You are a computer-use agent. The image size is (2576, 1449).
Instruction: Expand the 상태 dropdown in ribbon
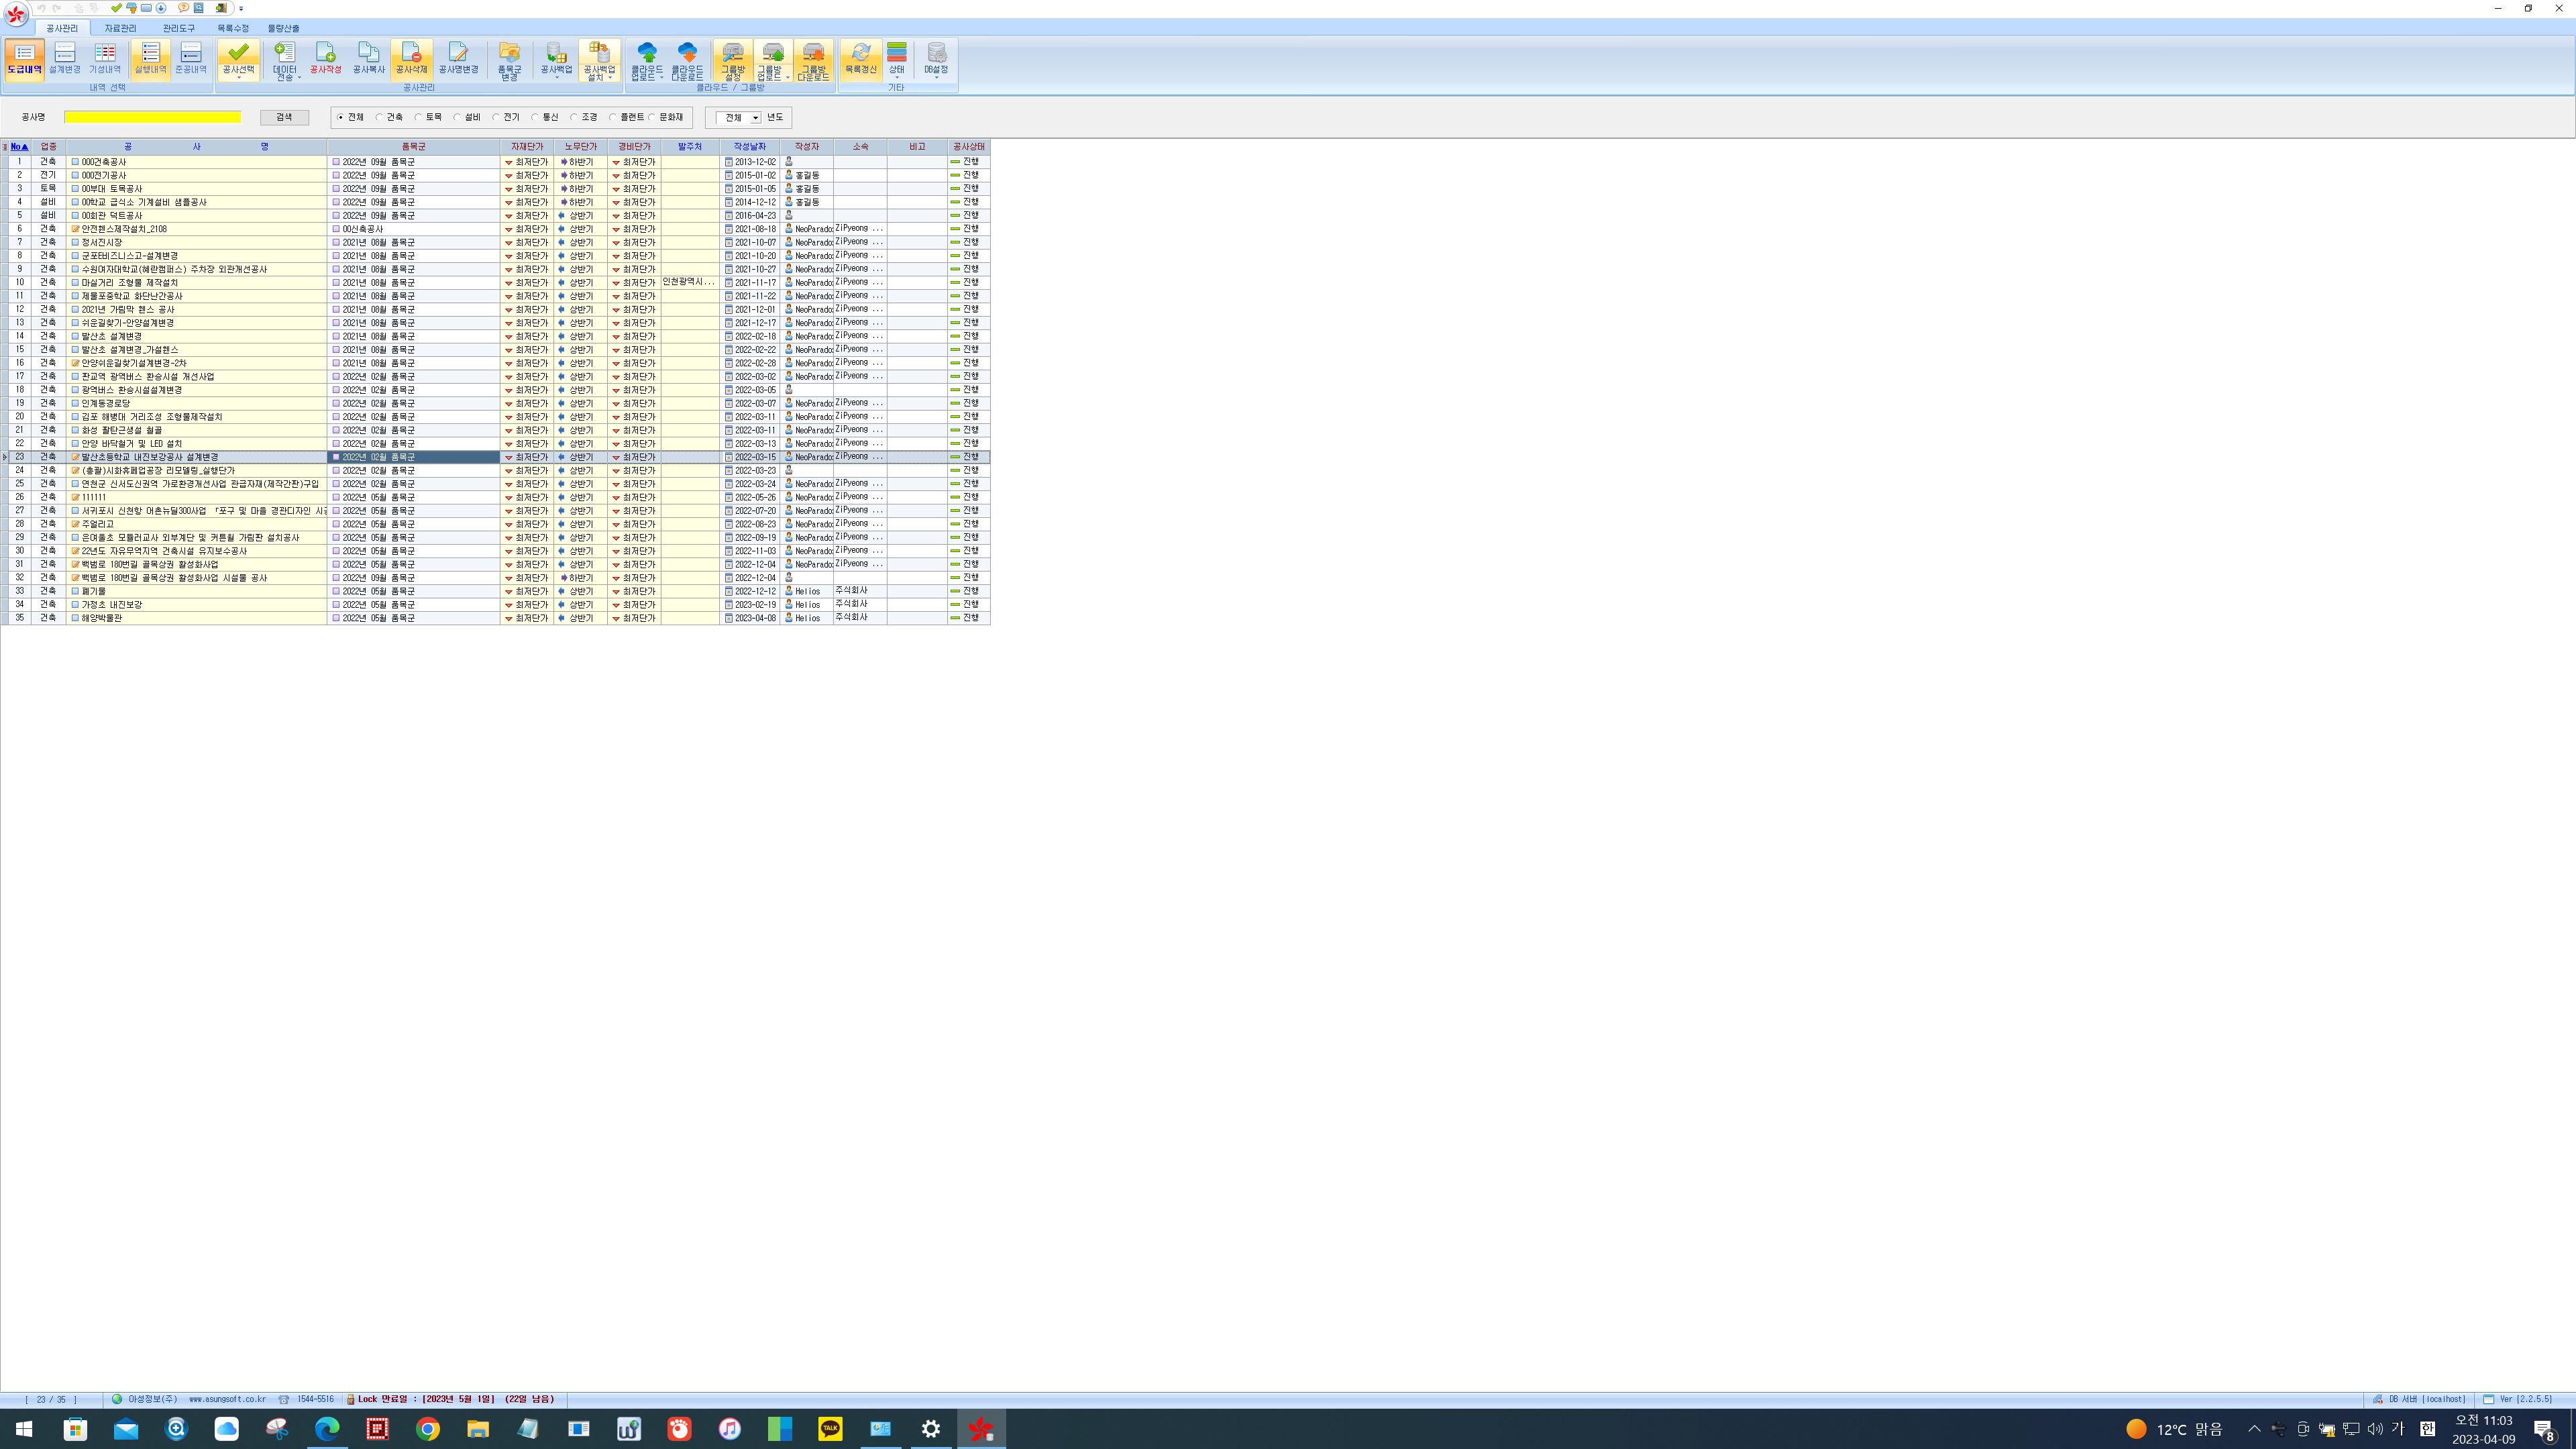pos(896,78)
